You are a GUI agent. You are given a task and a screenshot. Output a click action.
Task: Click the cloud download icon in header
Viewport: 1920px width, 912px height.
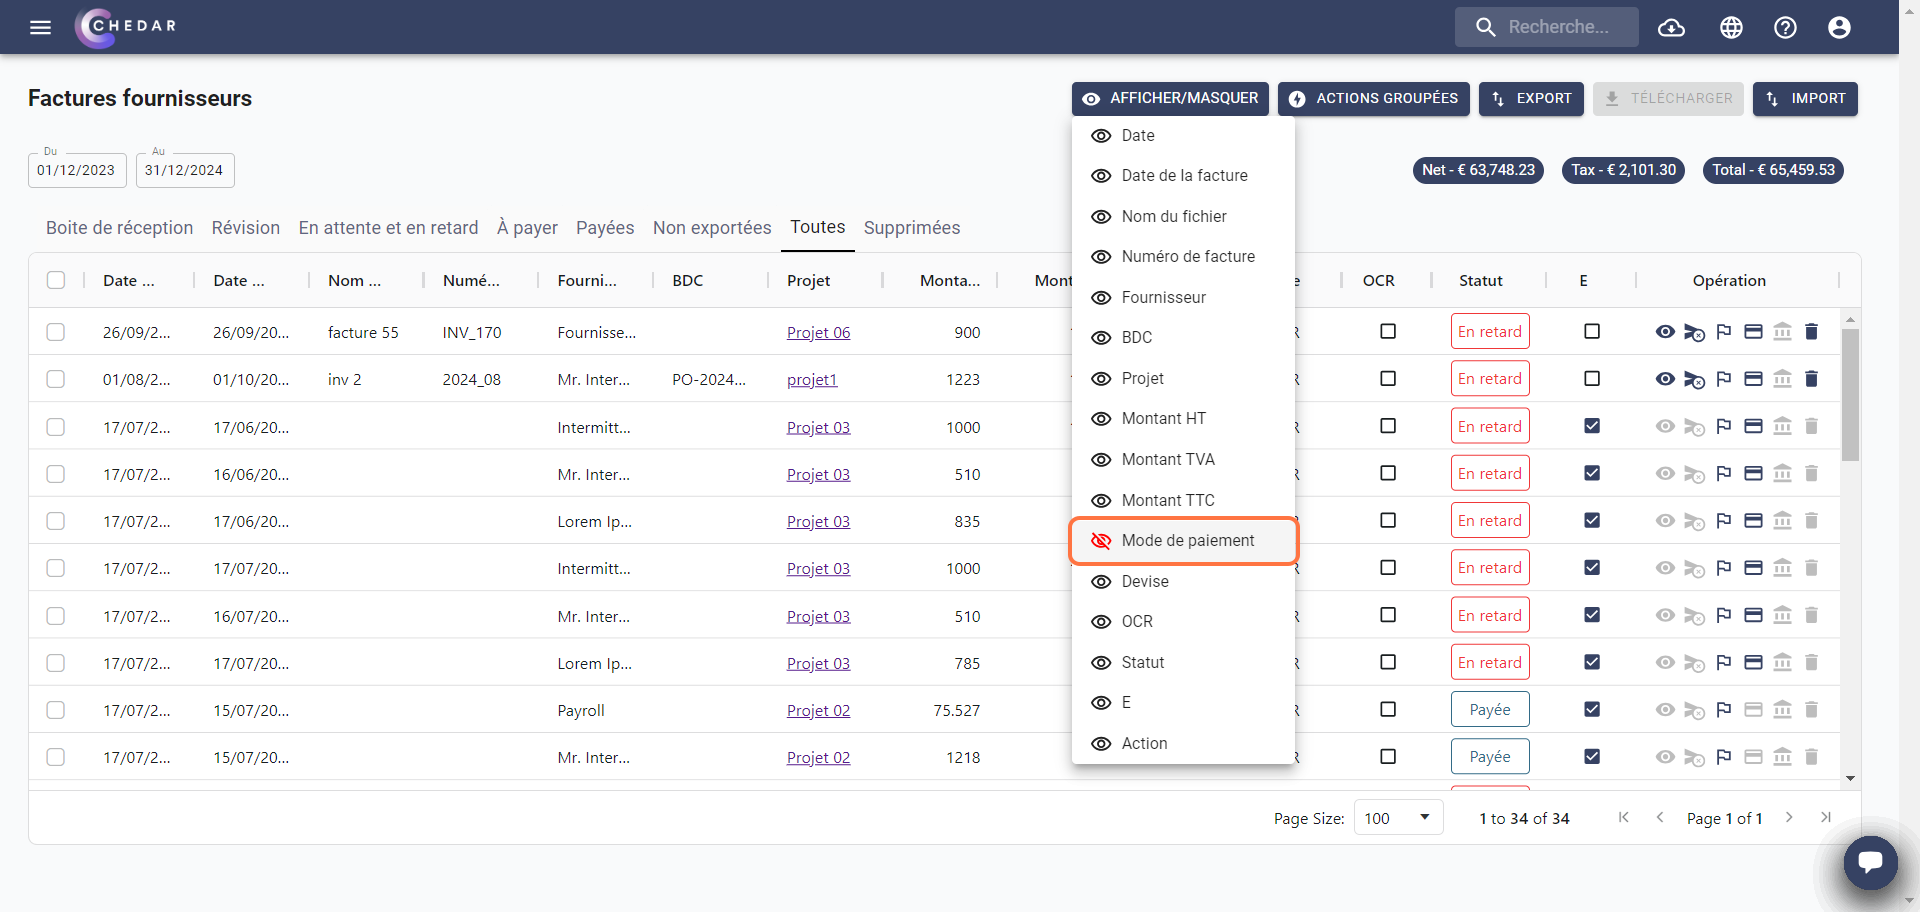1671,27
